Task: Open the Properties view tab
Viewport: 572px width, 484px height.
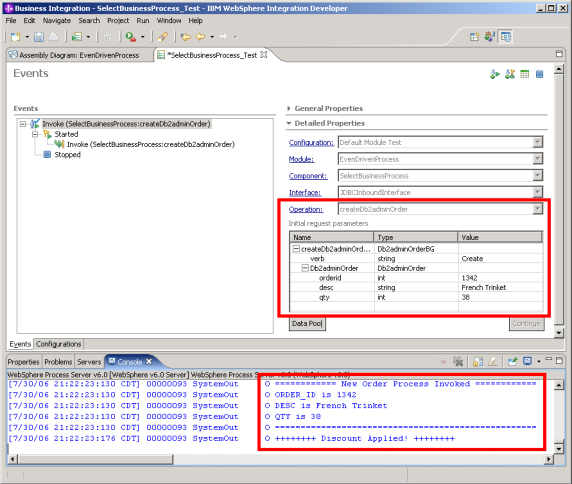Action: [23, 362]
